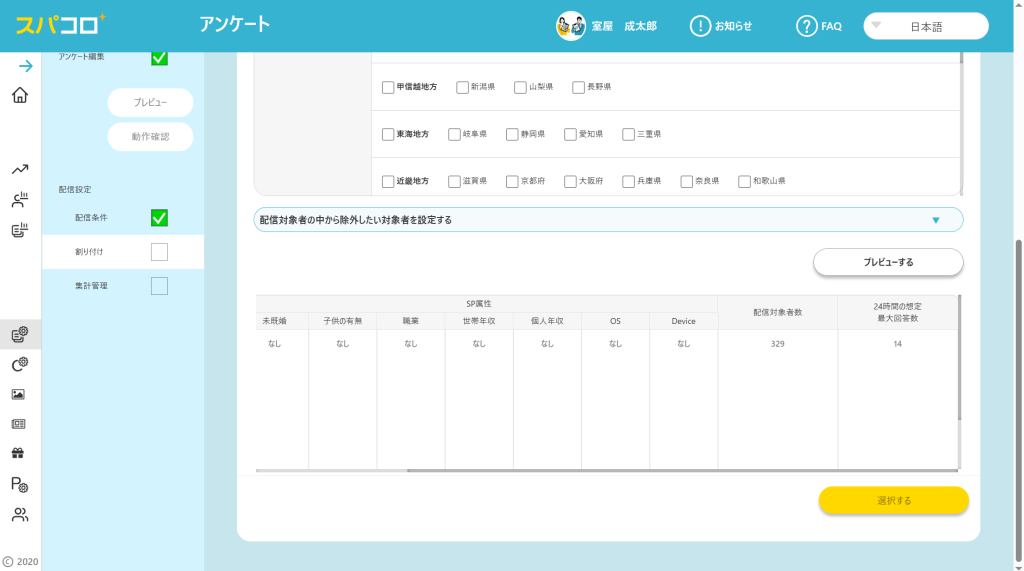Open the お知らせ link

[733, 26]
